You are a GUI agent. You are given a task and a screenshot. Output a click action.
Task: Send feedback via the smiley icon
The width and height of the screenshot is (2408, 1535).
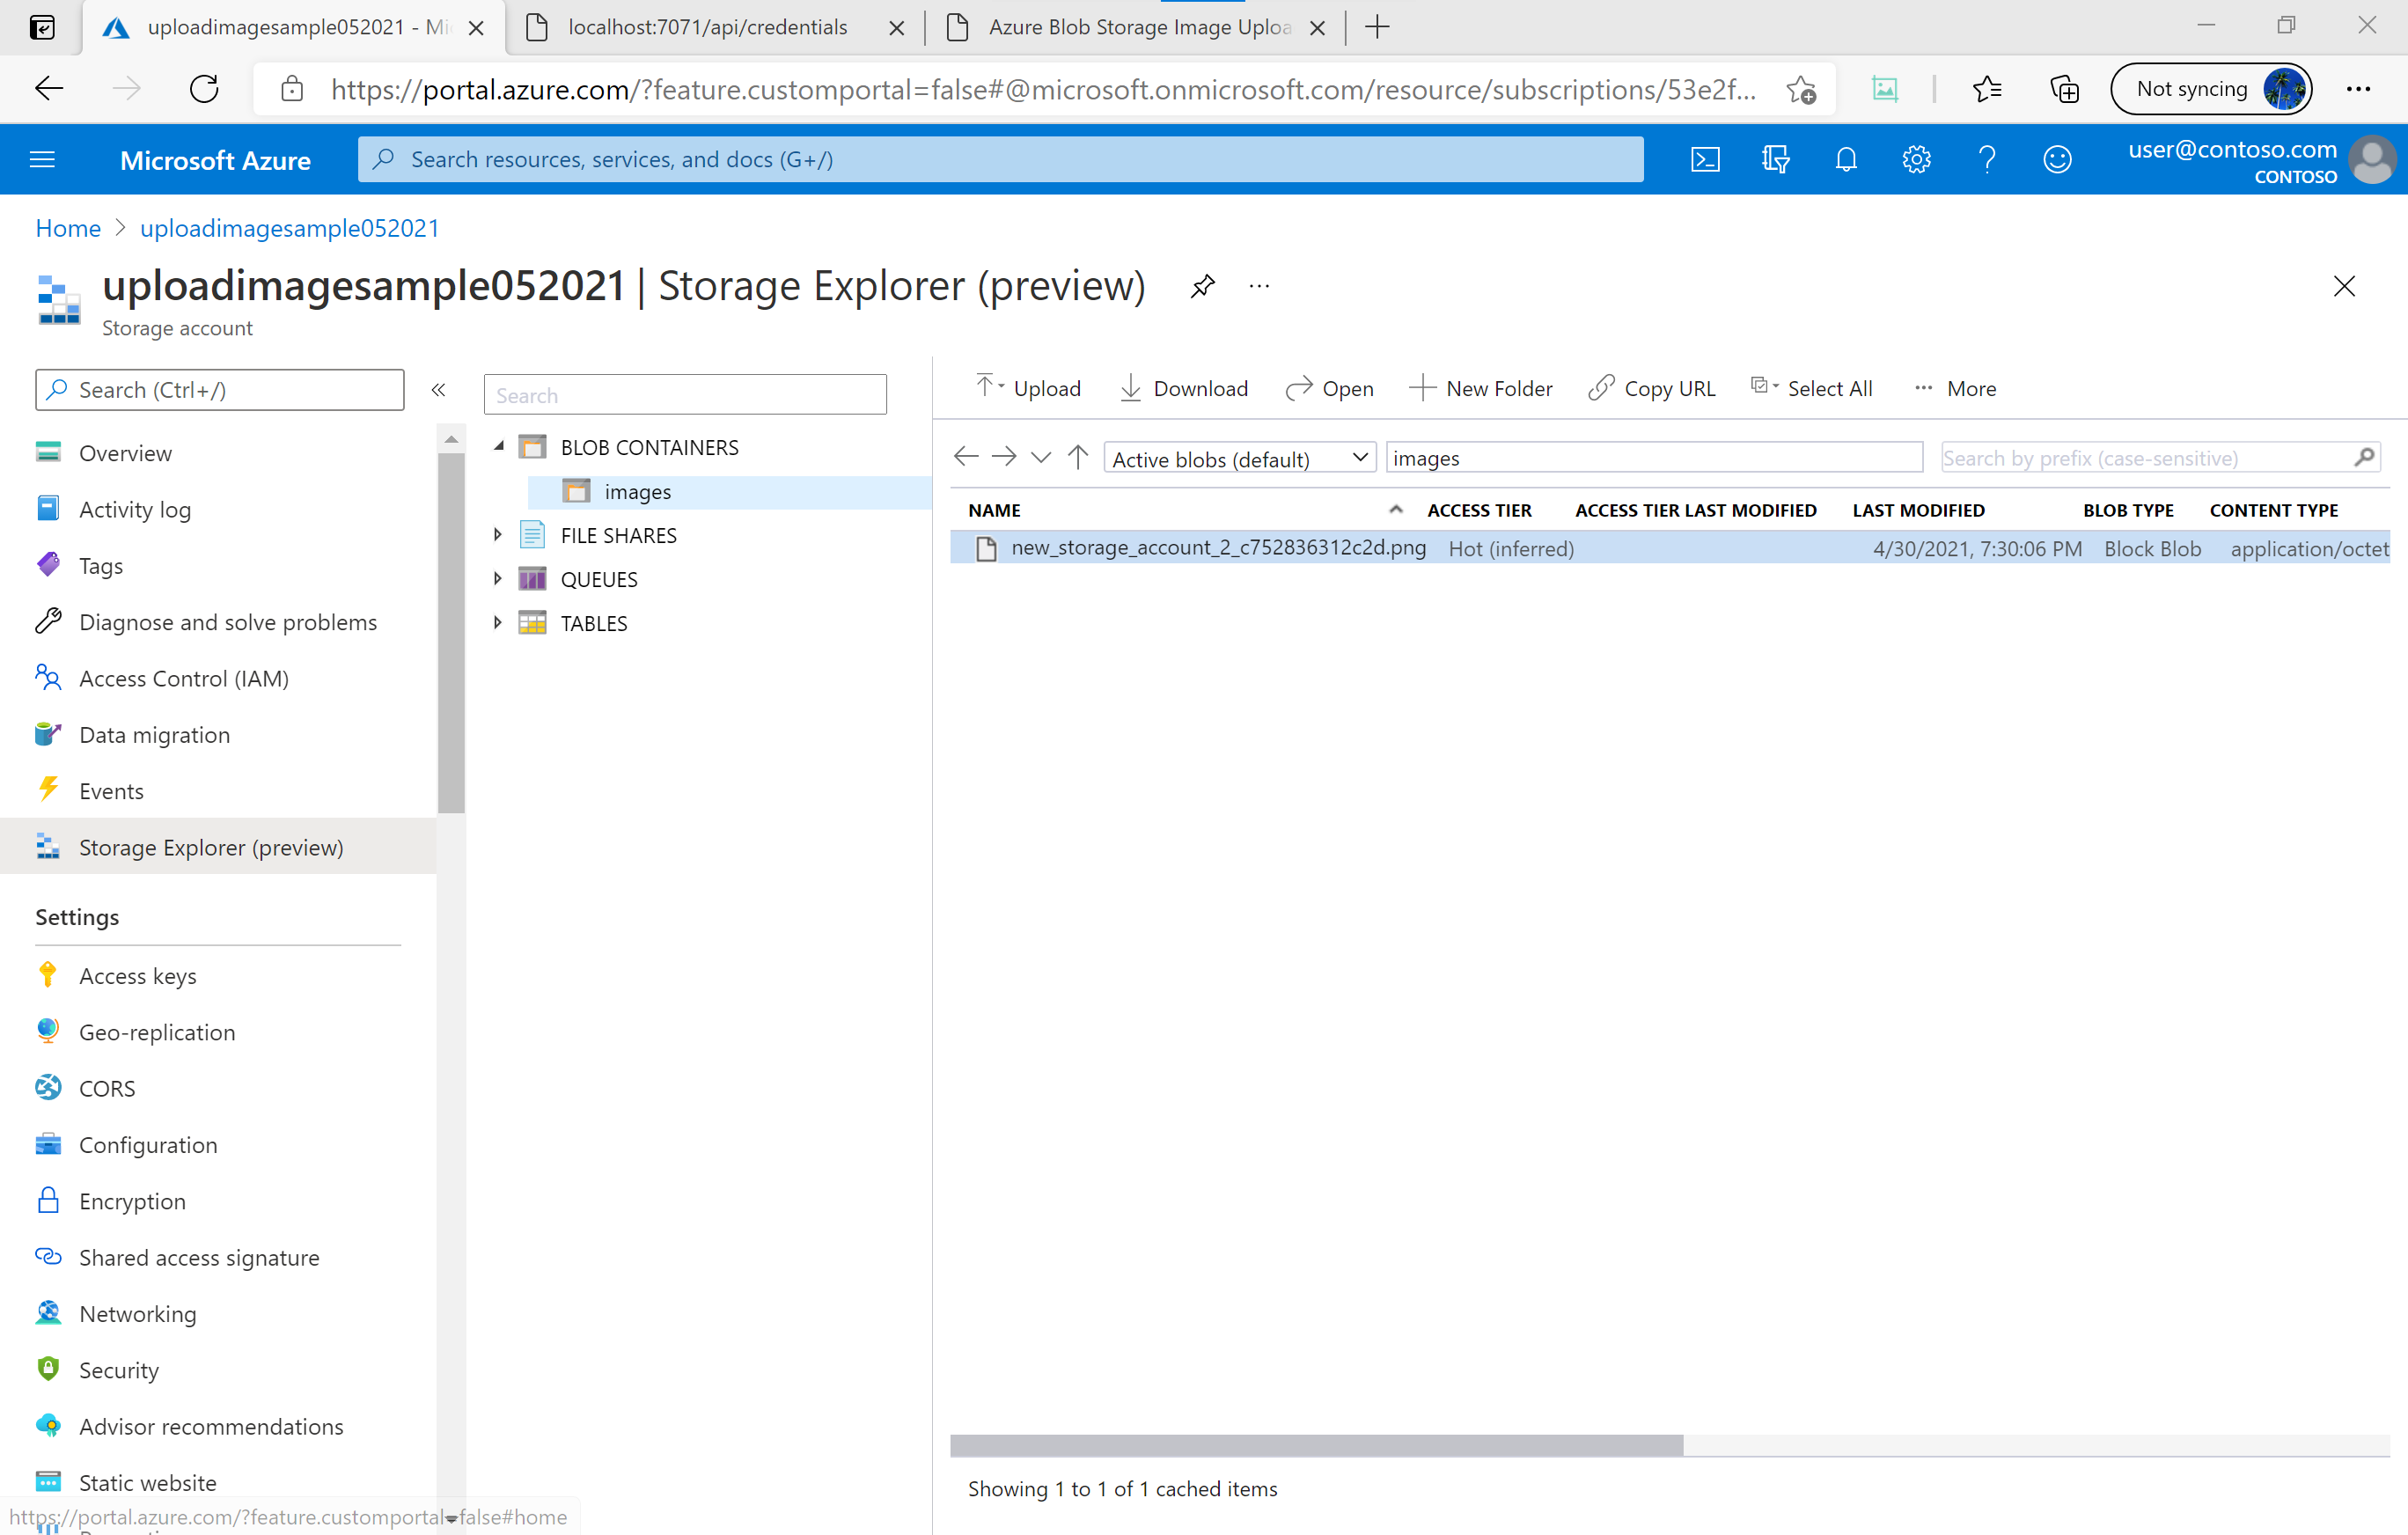[x=2058, y=159]
